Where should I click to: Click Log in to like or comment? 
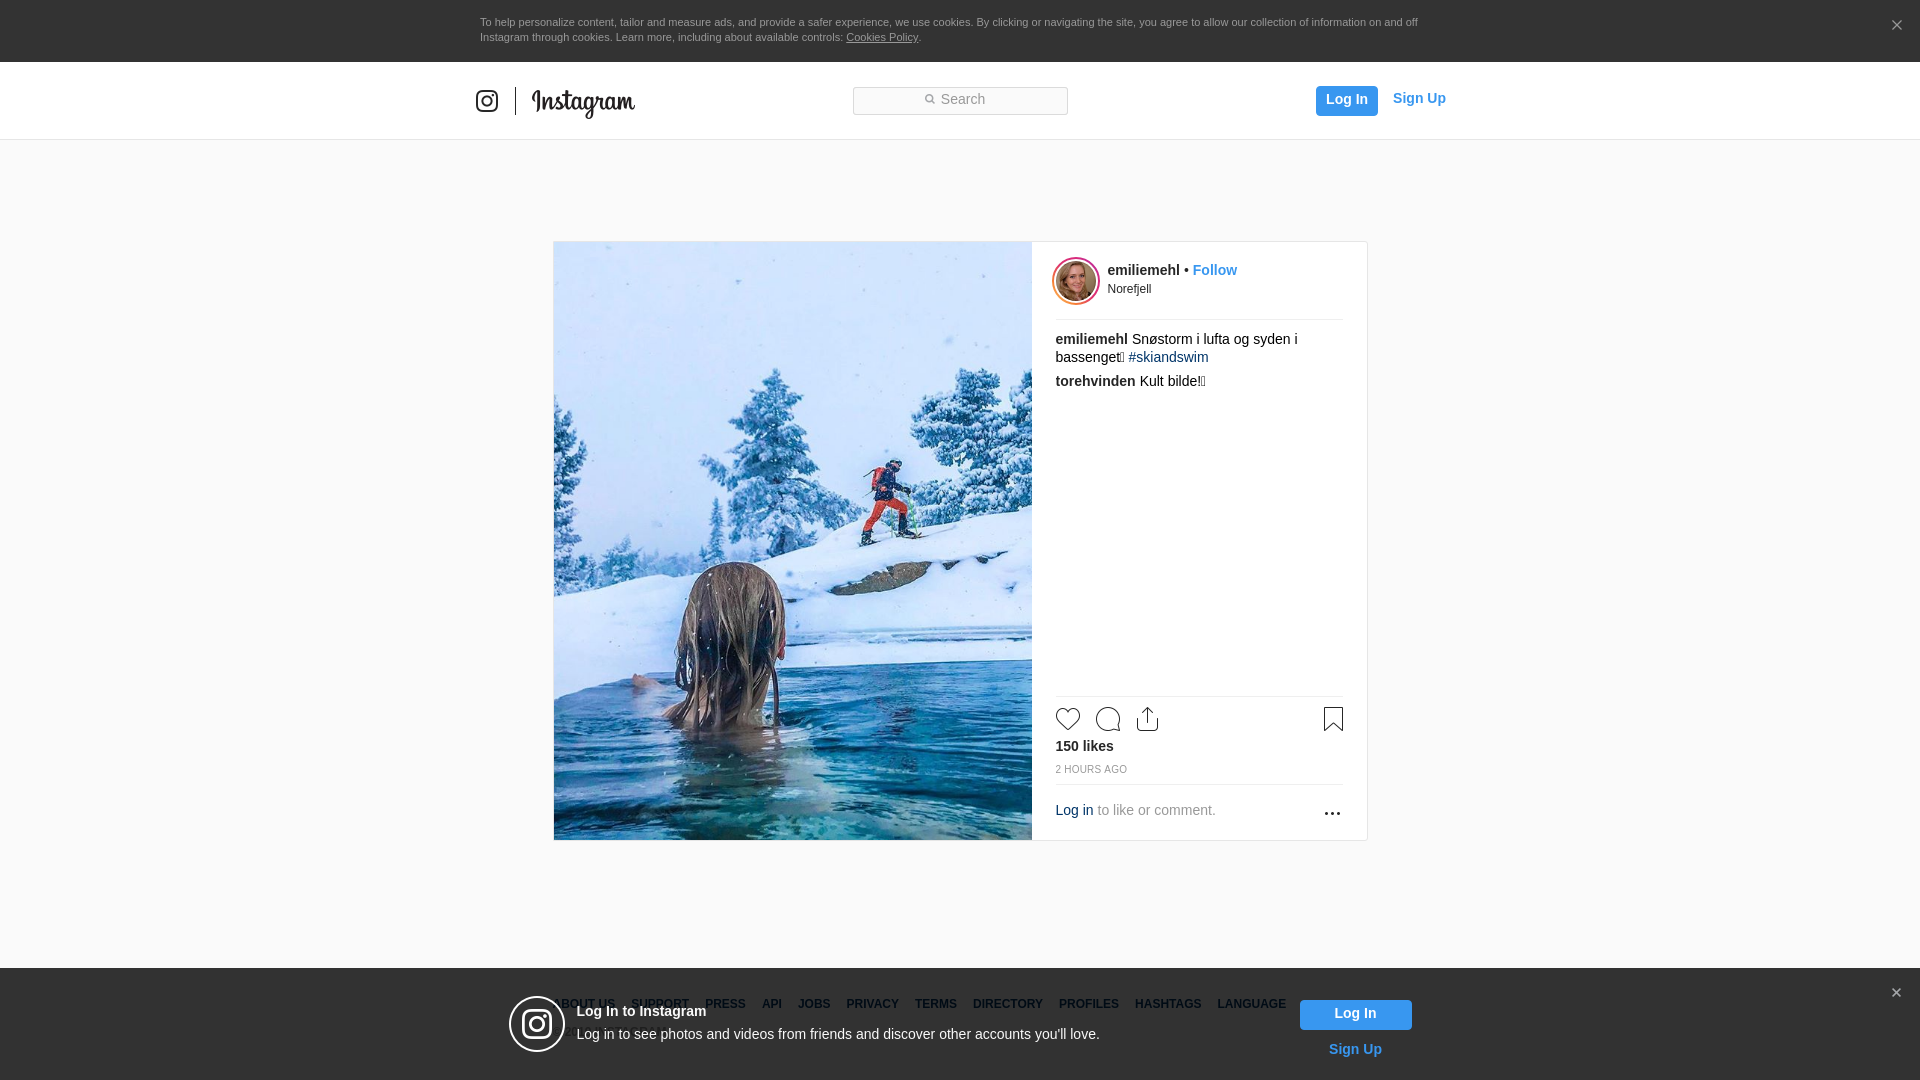[x=1074, y=810]
